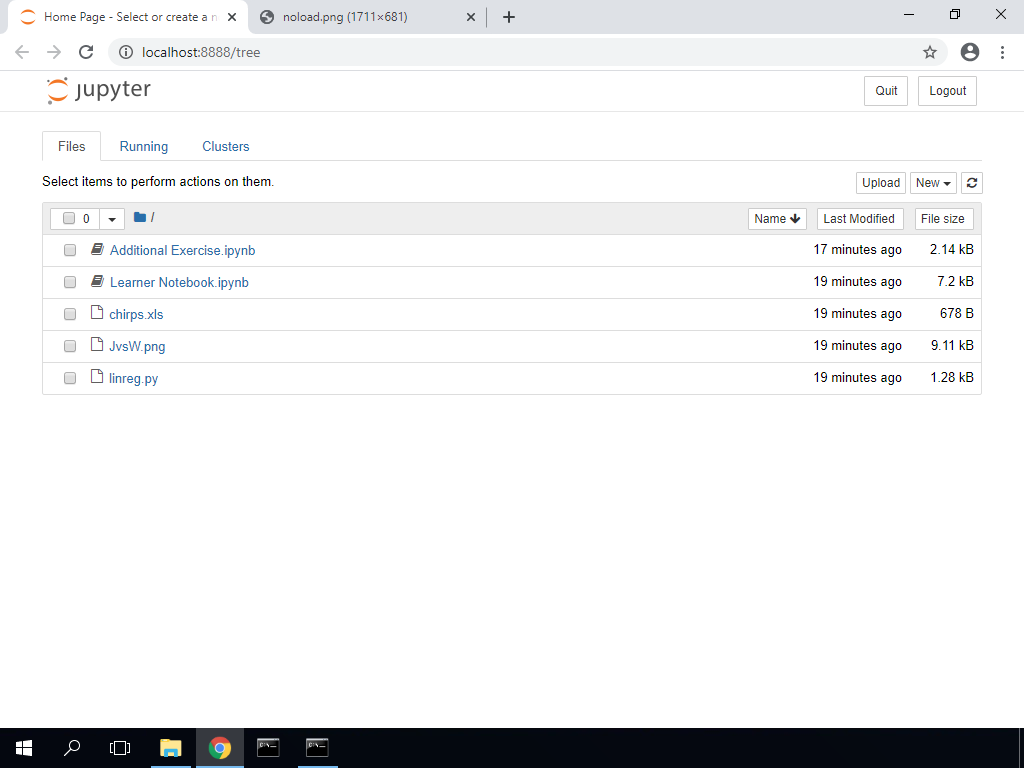This screenshot has width=1024, height=768.
Task: Click the Chrome icon in the taskbar
Action: pos(220,748)
